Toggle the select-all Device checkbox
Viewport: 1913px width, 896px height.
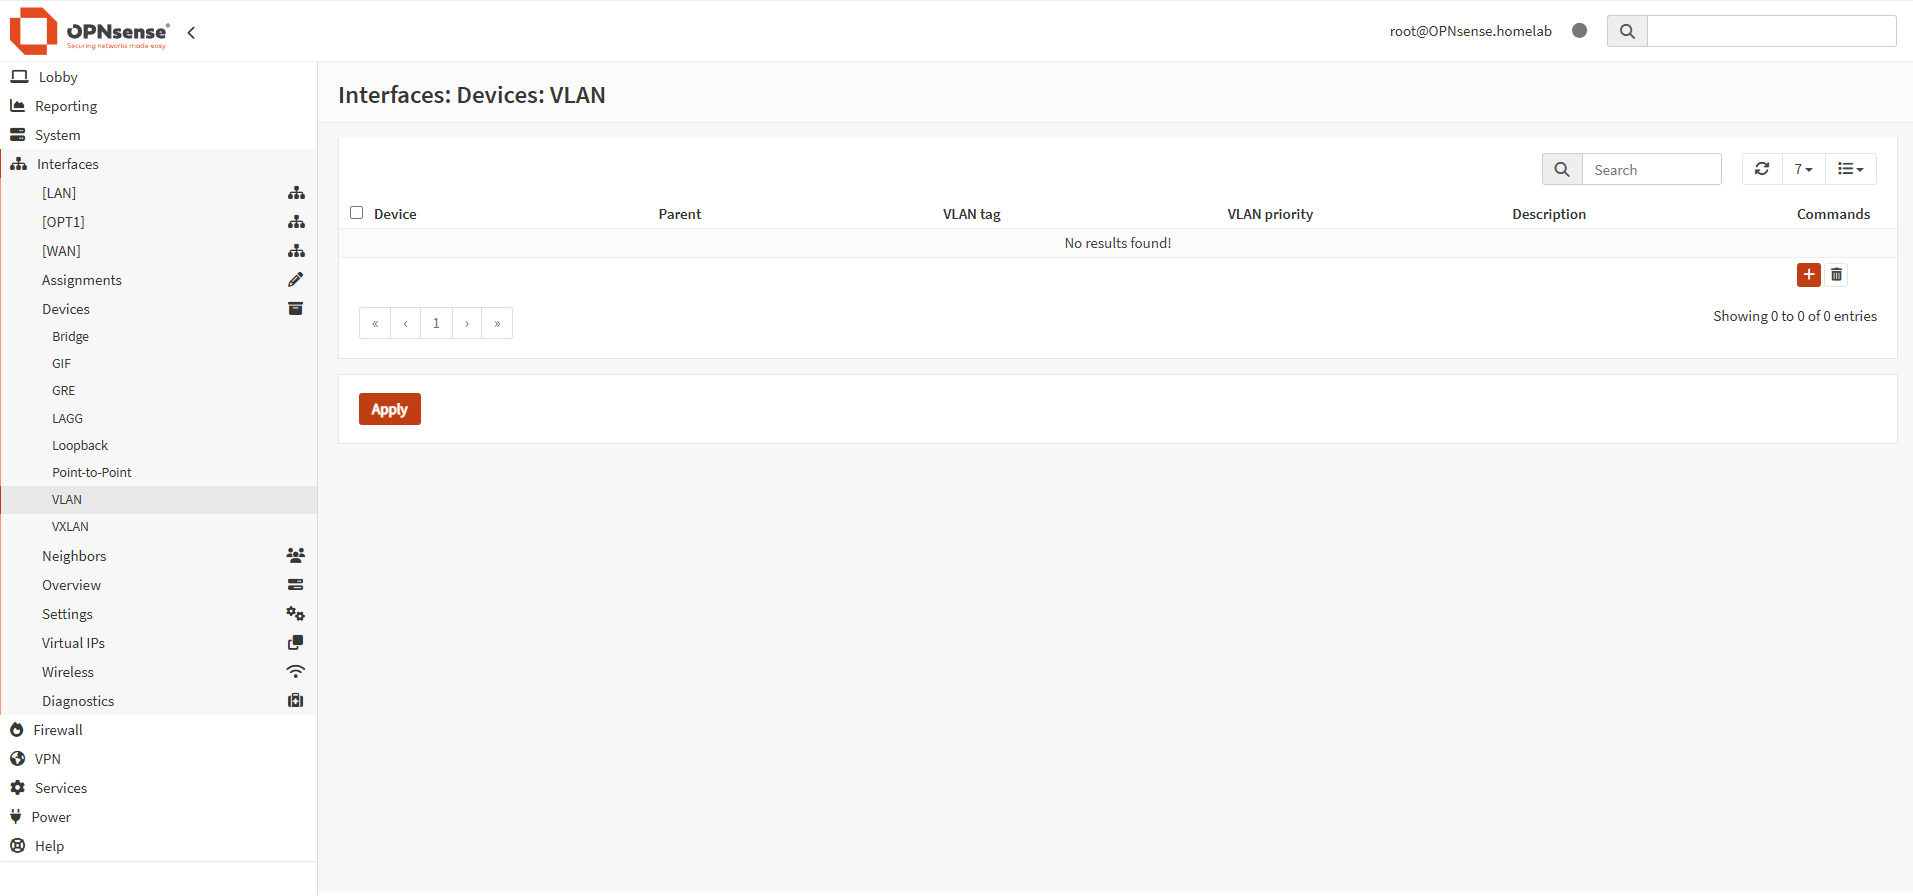pos(356,213)
